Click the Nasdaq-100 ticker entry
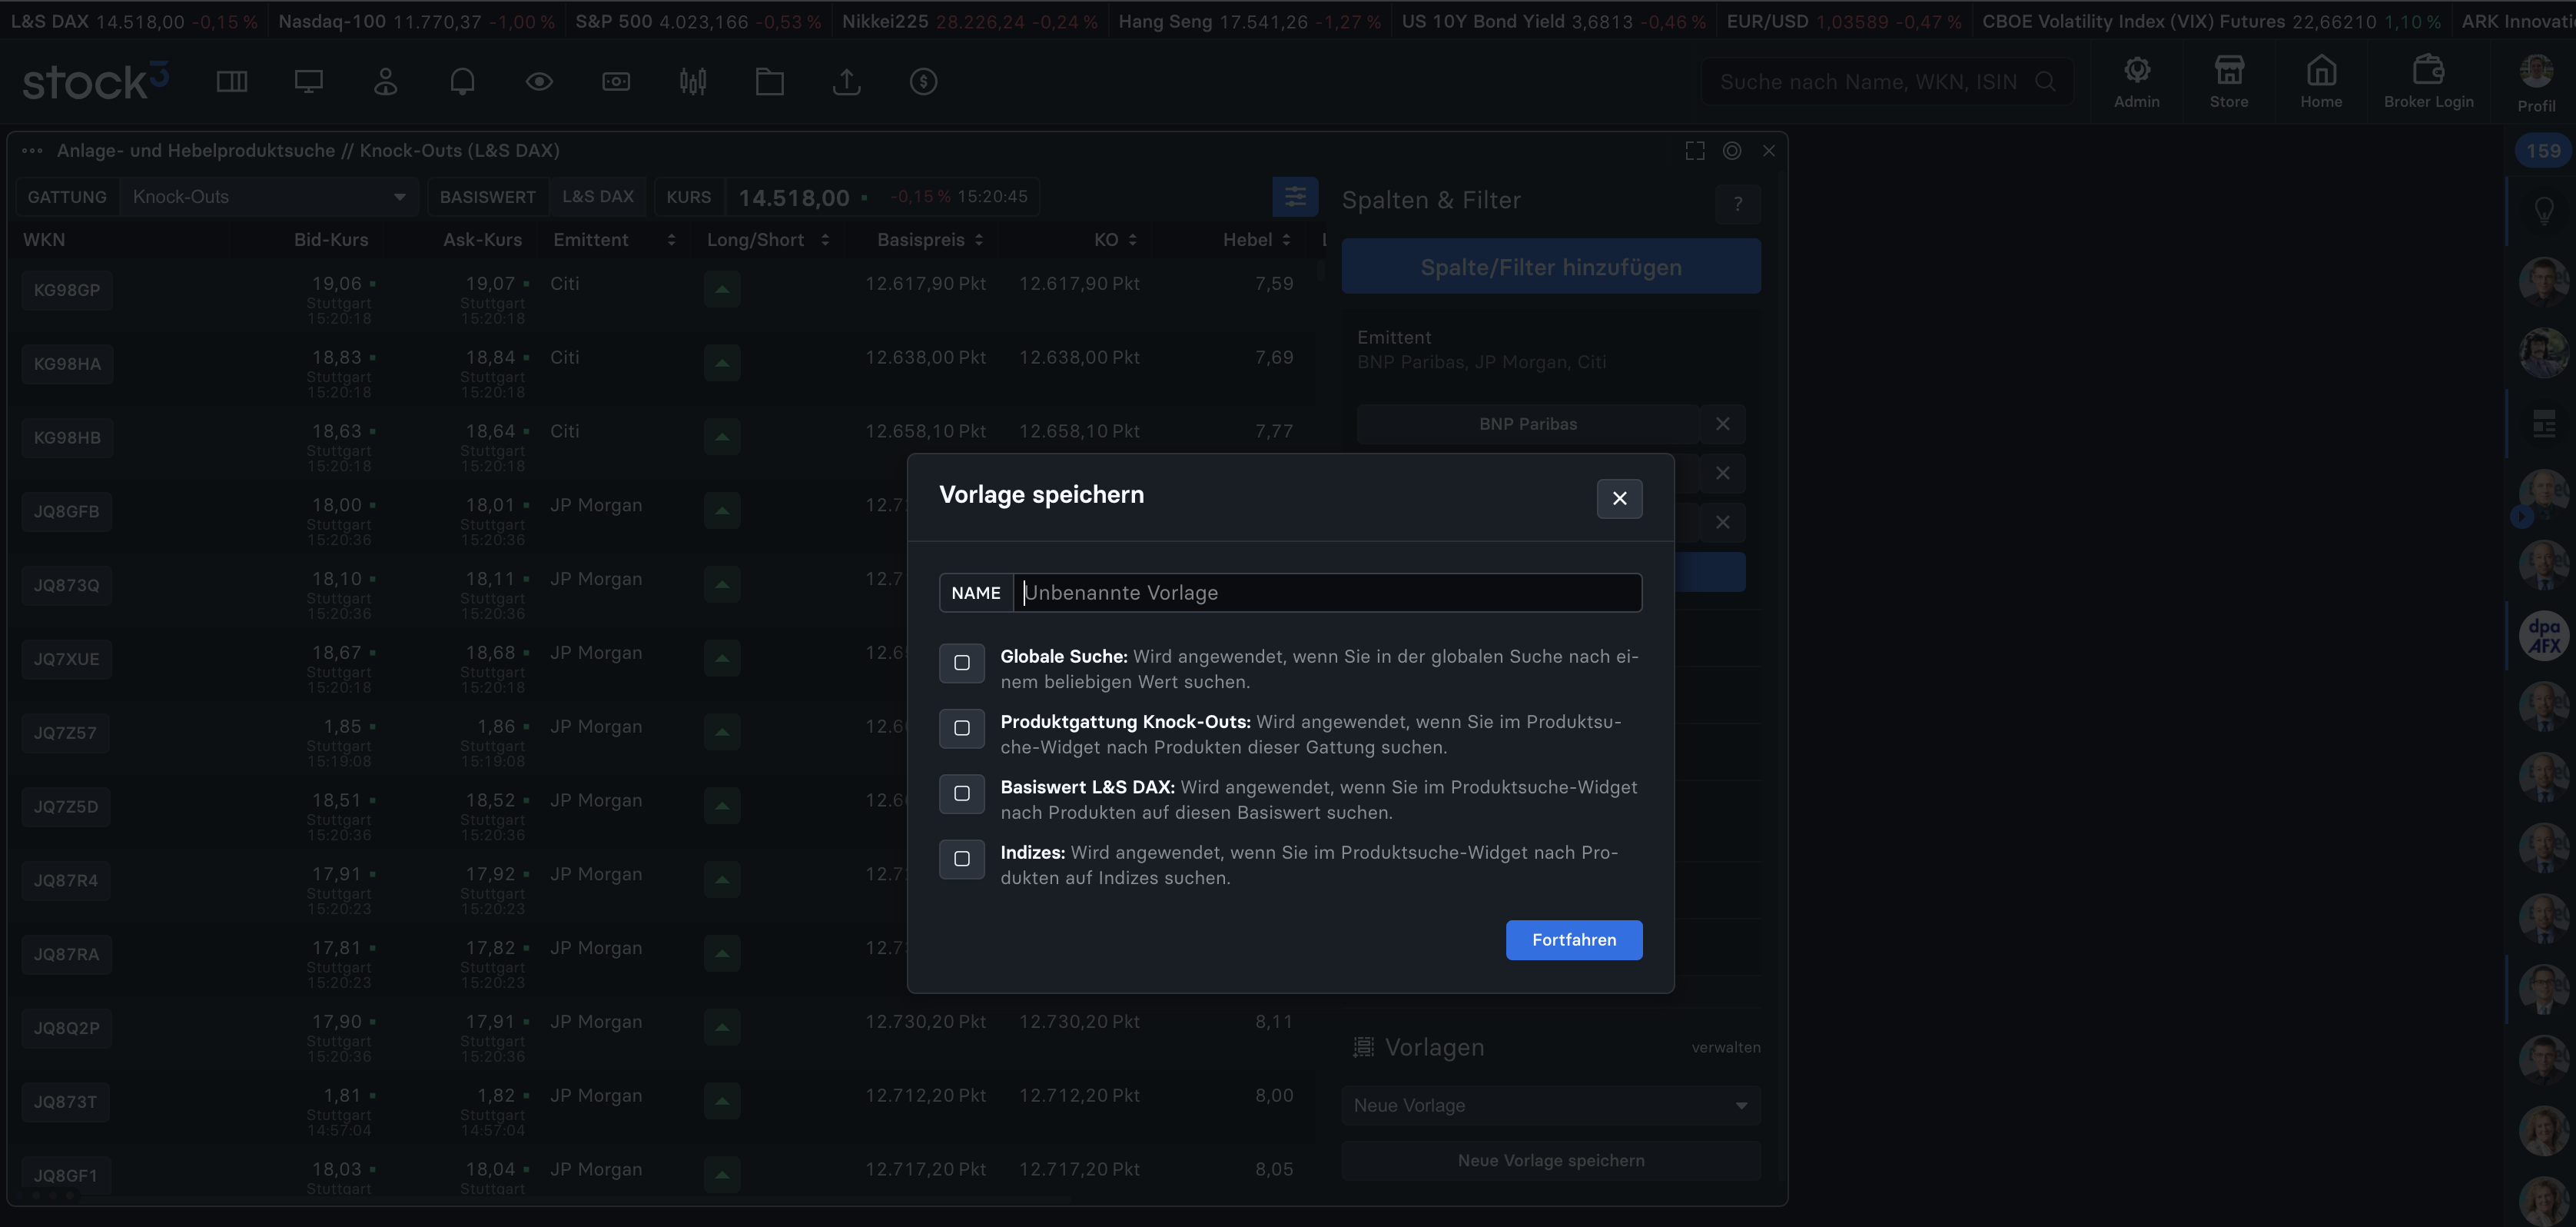 [416, 21]
